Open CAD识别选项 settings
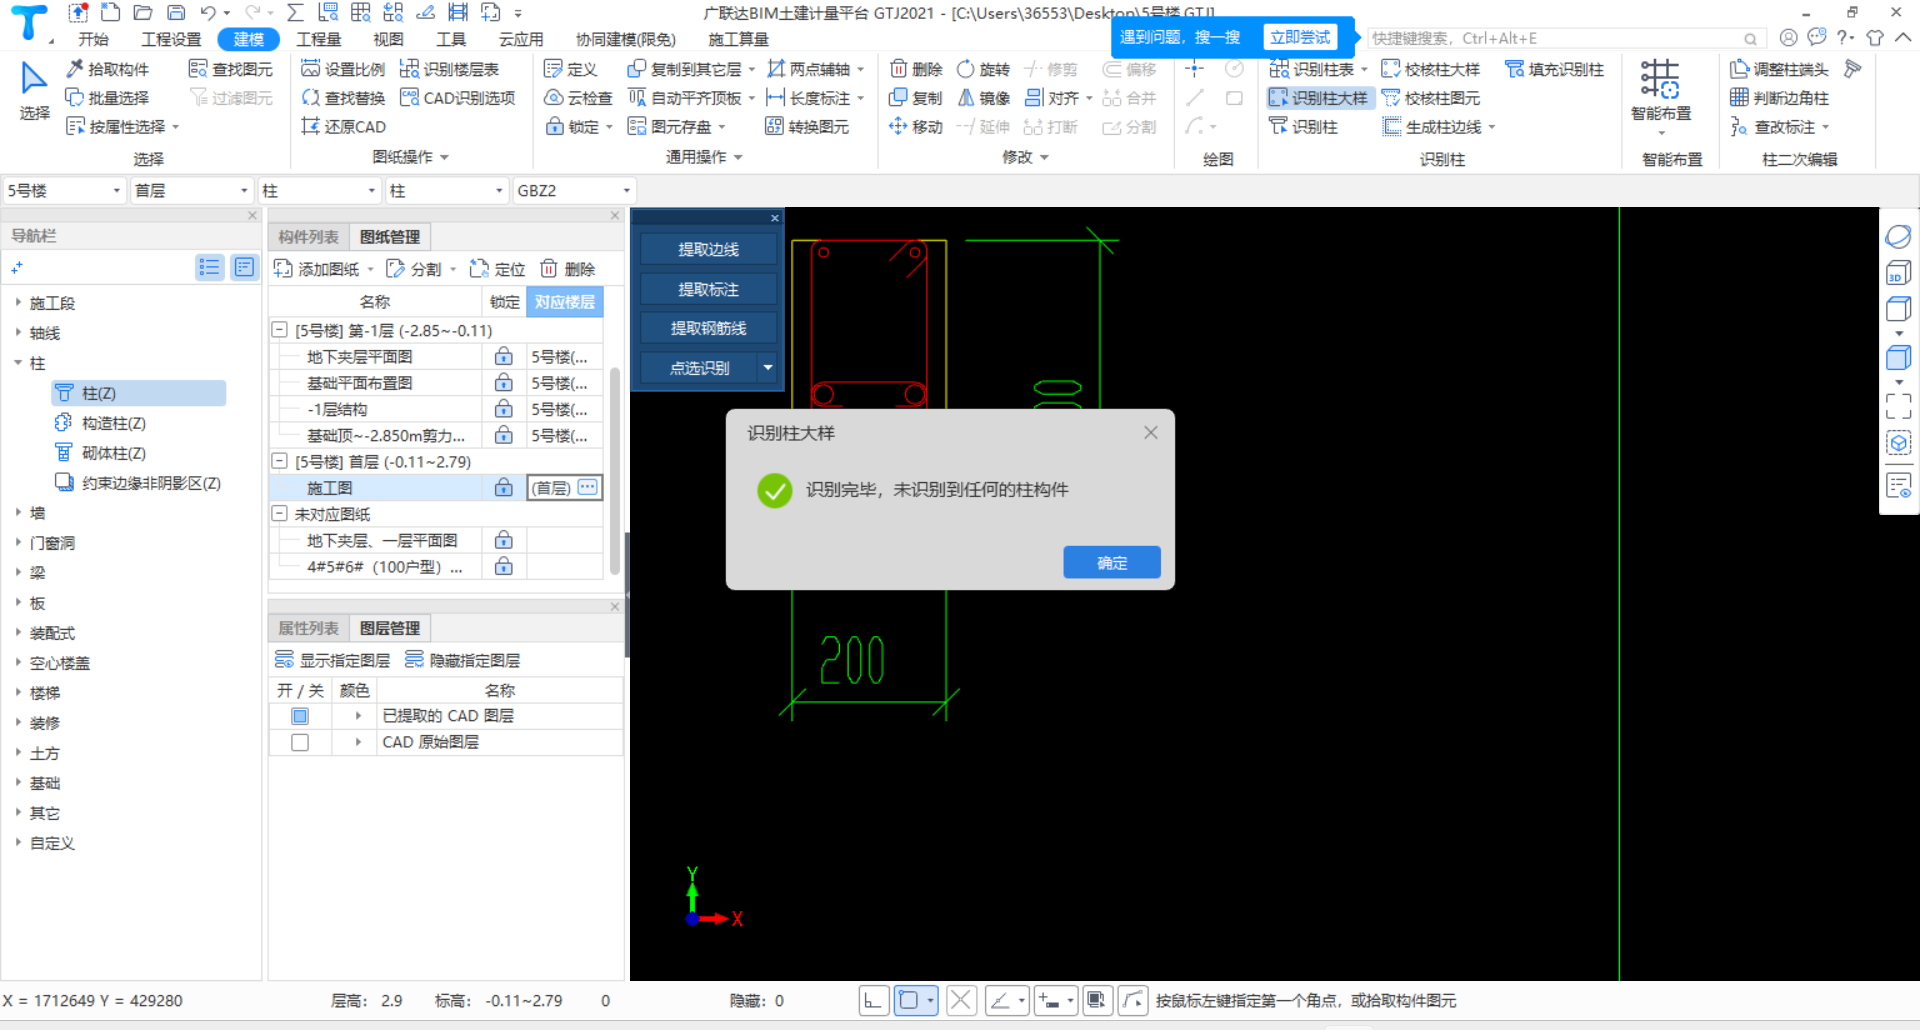Screen dimensions: 1920x1030 [x=457, y=98]
